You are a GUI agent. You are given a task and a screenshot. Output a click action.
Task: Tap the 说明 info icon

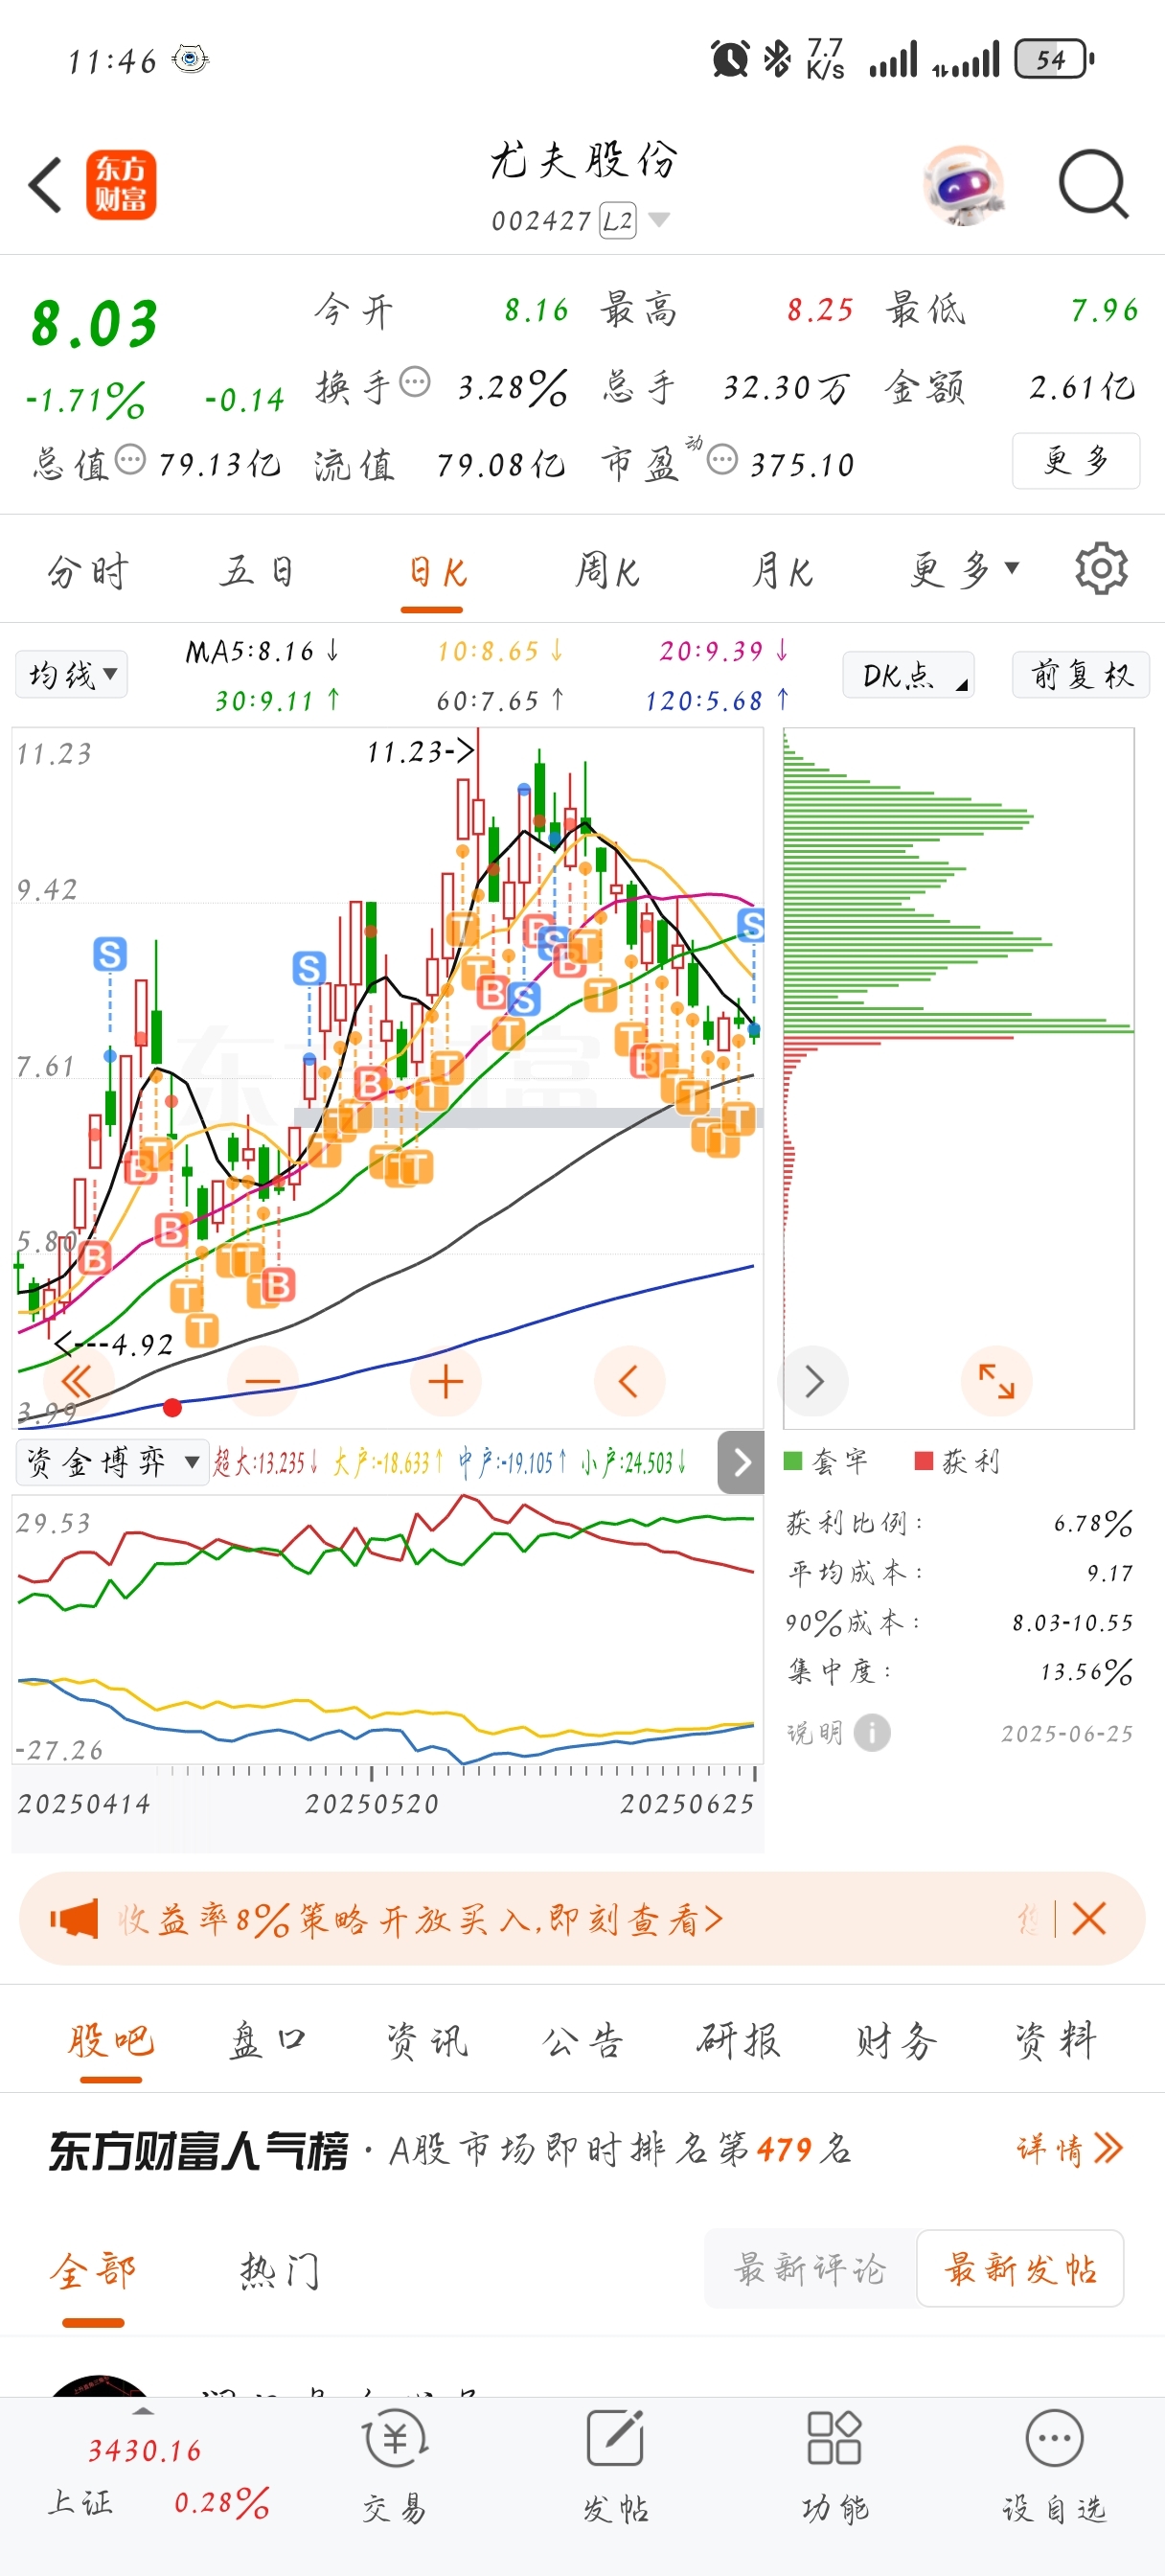point(872,1732)
